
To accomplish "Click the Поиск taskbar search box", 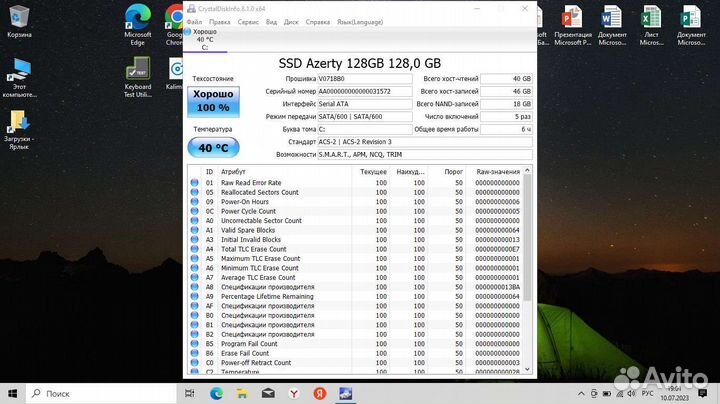I will click(101, 393).
